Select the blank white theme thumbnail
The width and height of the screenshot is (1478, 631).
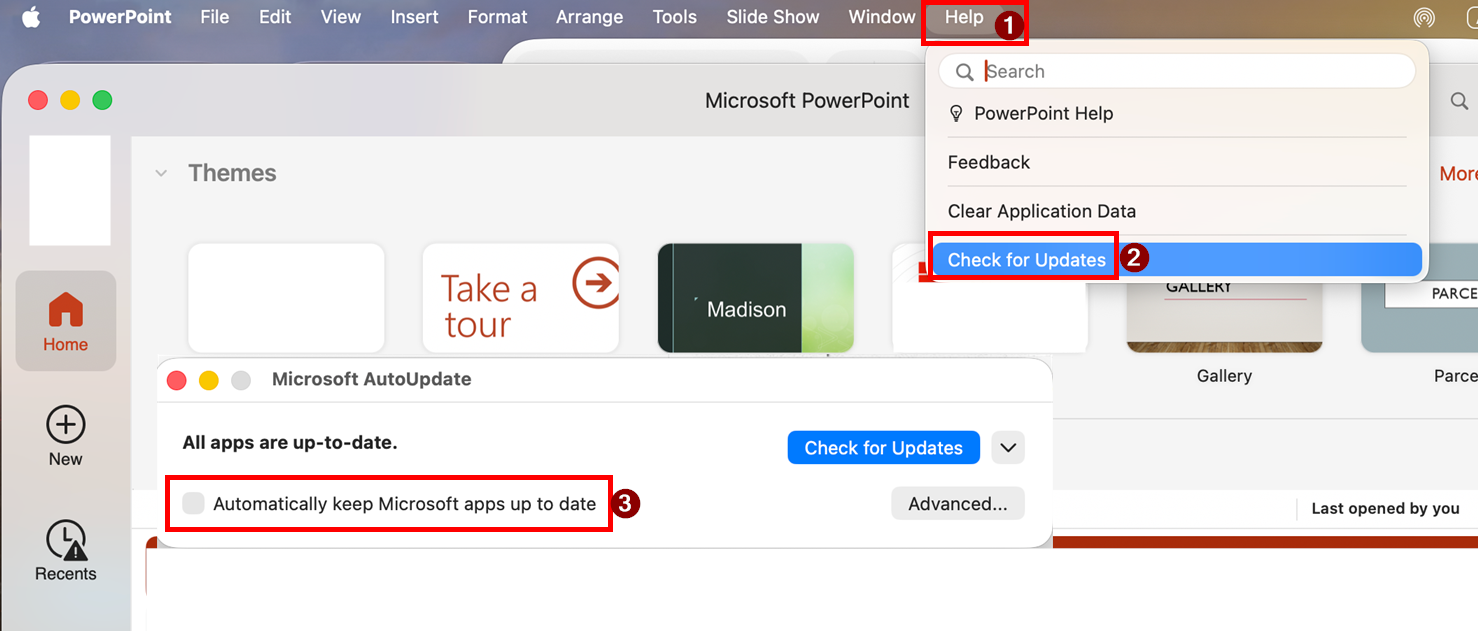click(286, 298)
